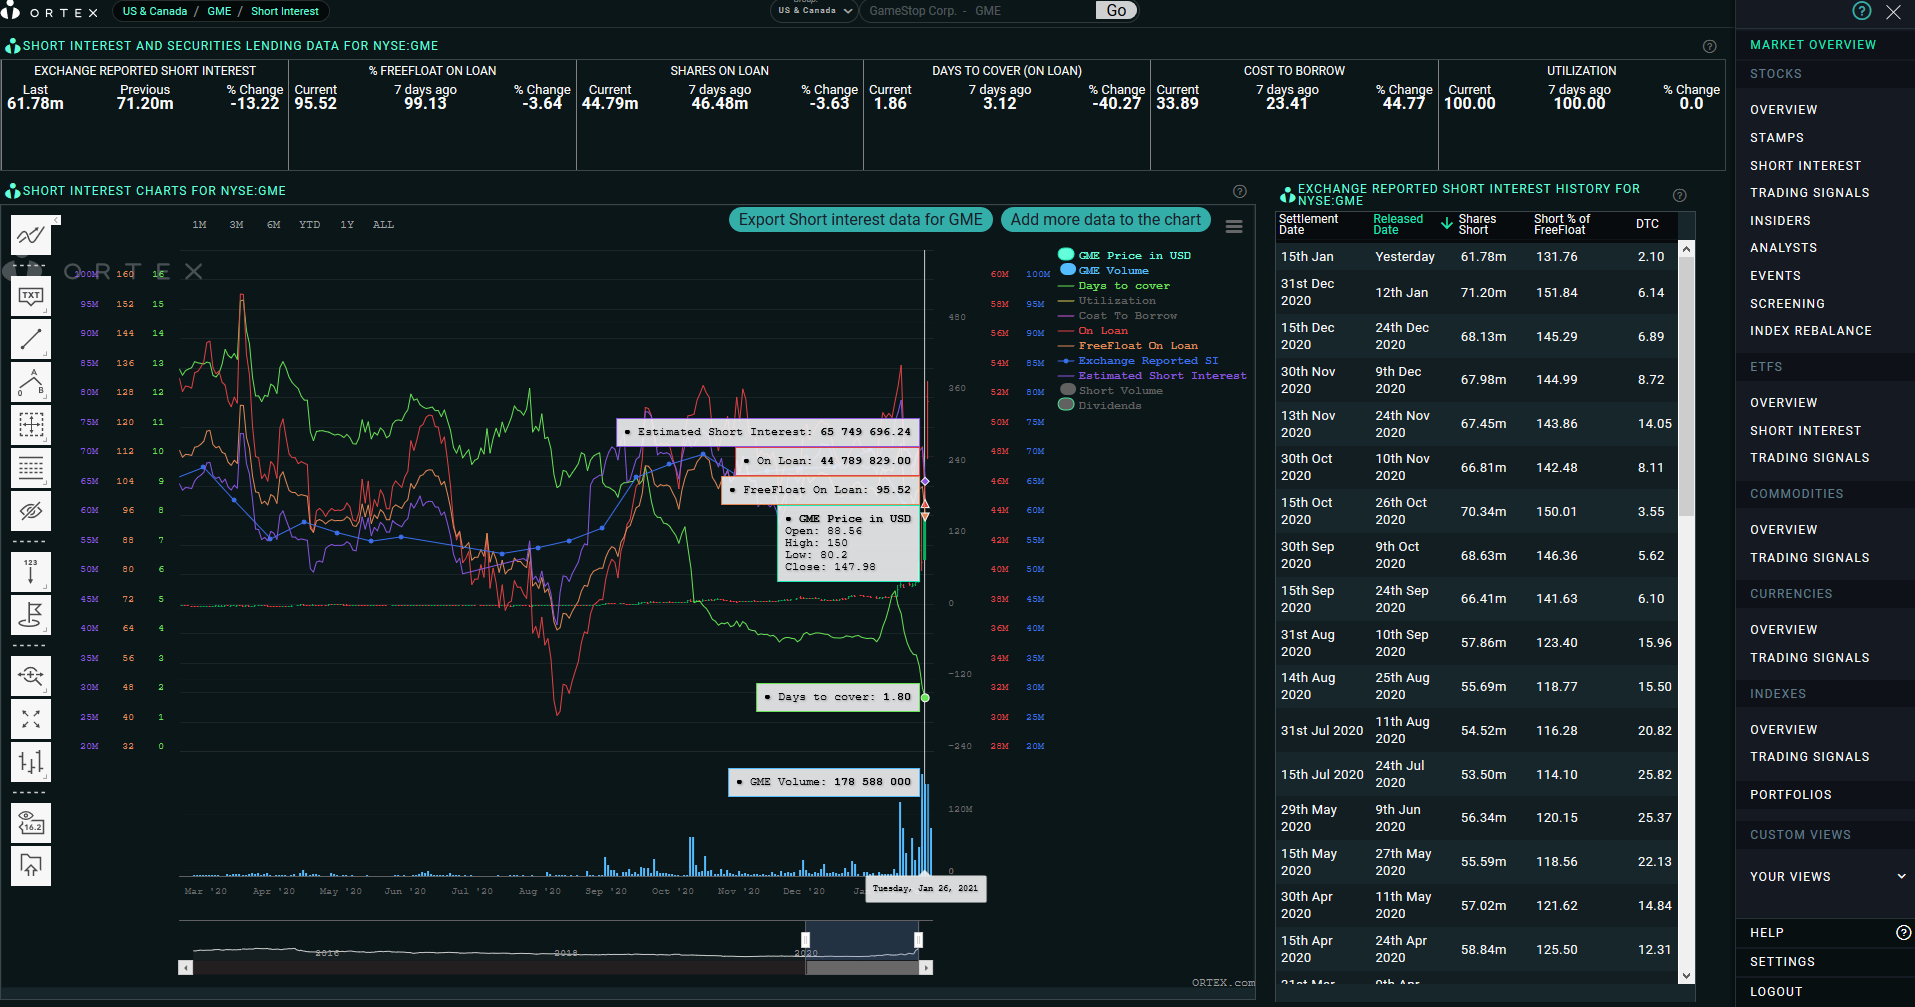This screenshot has width=1915, height=1007.
Task: Follow the GME breadcrumb link
Action: point(219,12)
